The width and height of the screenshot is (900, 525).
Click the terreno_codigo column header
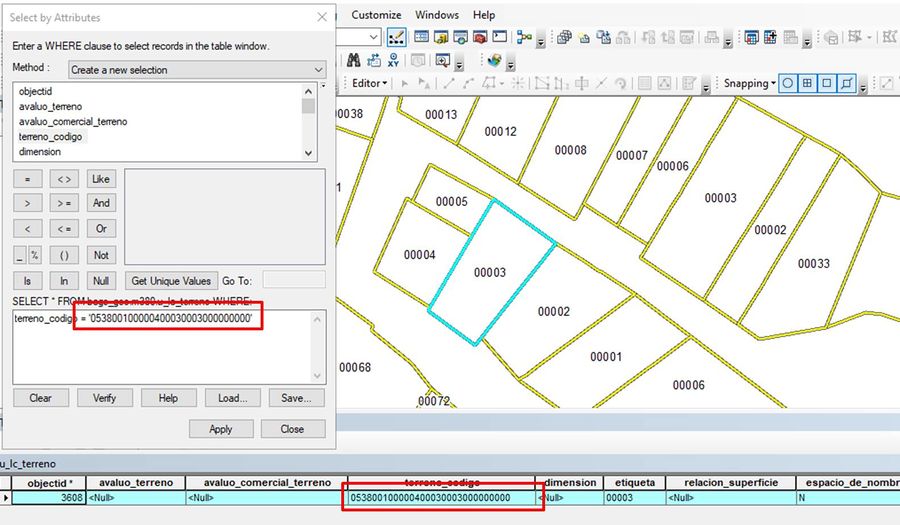coord(441,483)
